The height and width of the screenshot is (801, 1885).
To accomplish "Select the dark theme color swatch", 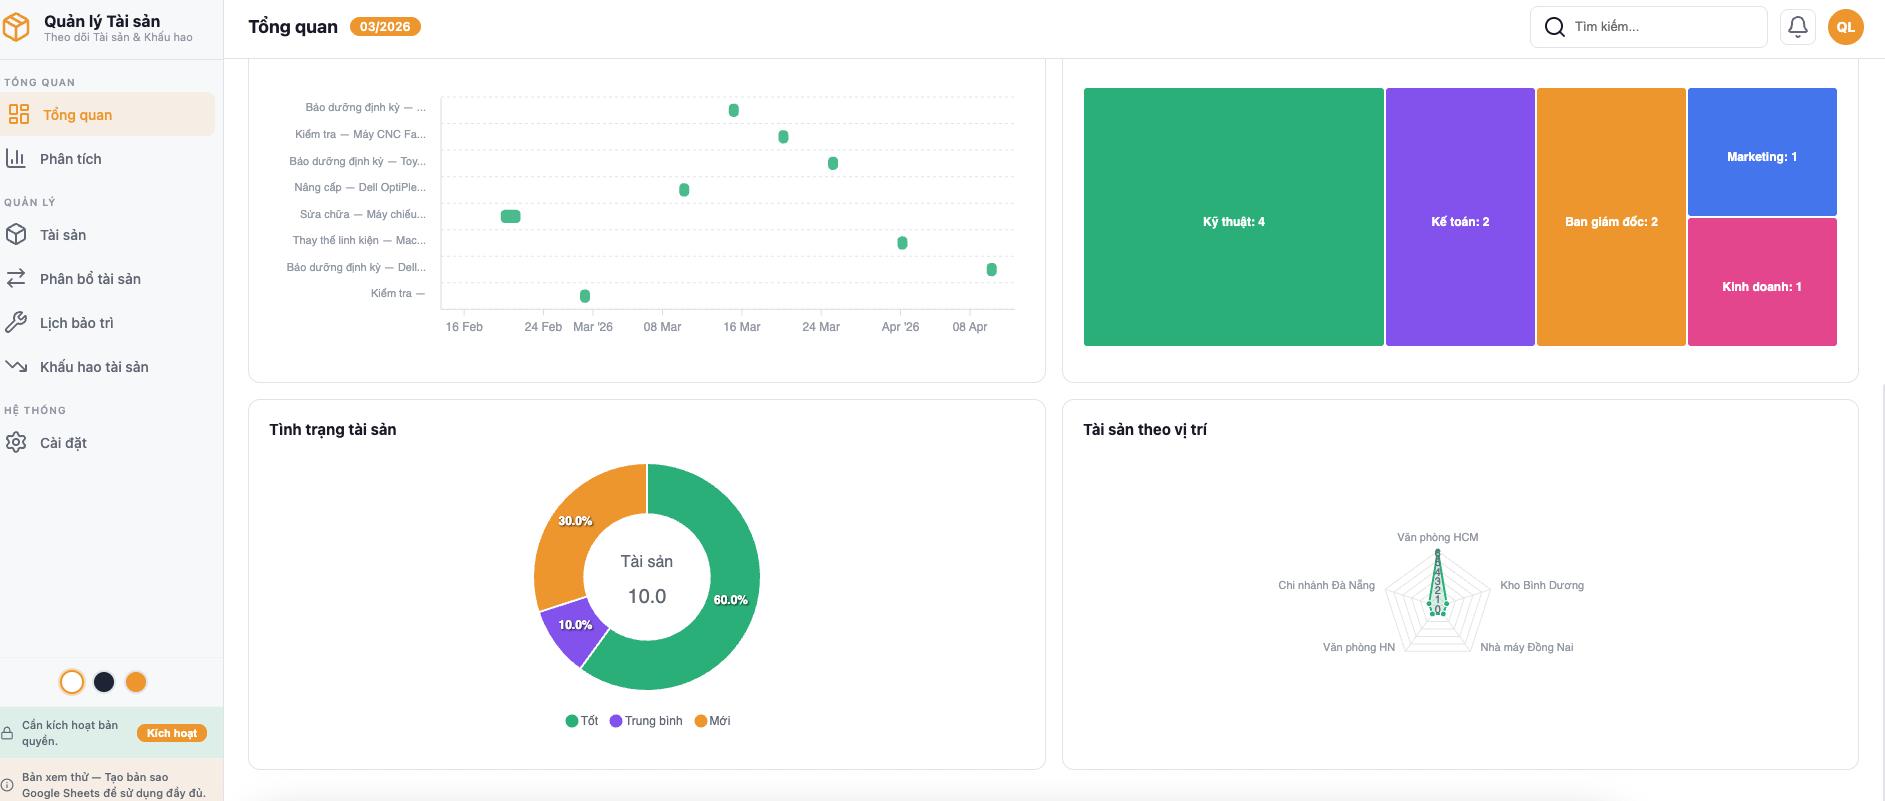I will click(x=104, y=682).
